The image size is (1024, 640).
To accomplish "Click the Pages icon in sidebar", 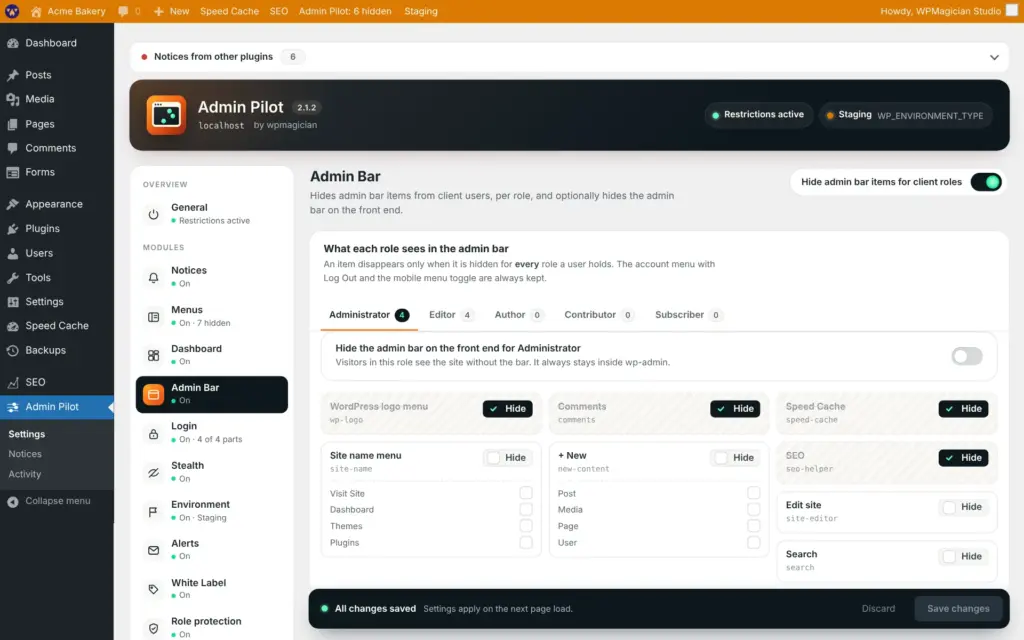I will tap(13, 124).
